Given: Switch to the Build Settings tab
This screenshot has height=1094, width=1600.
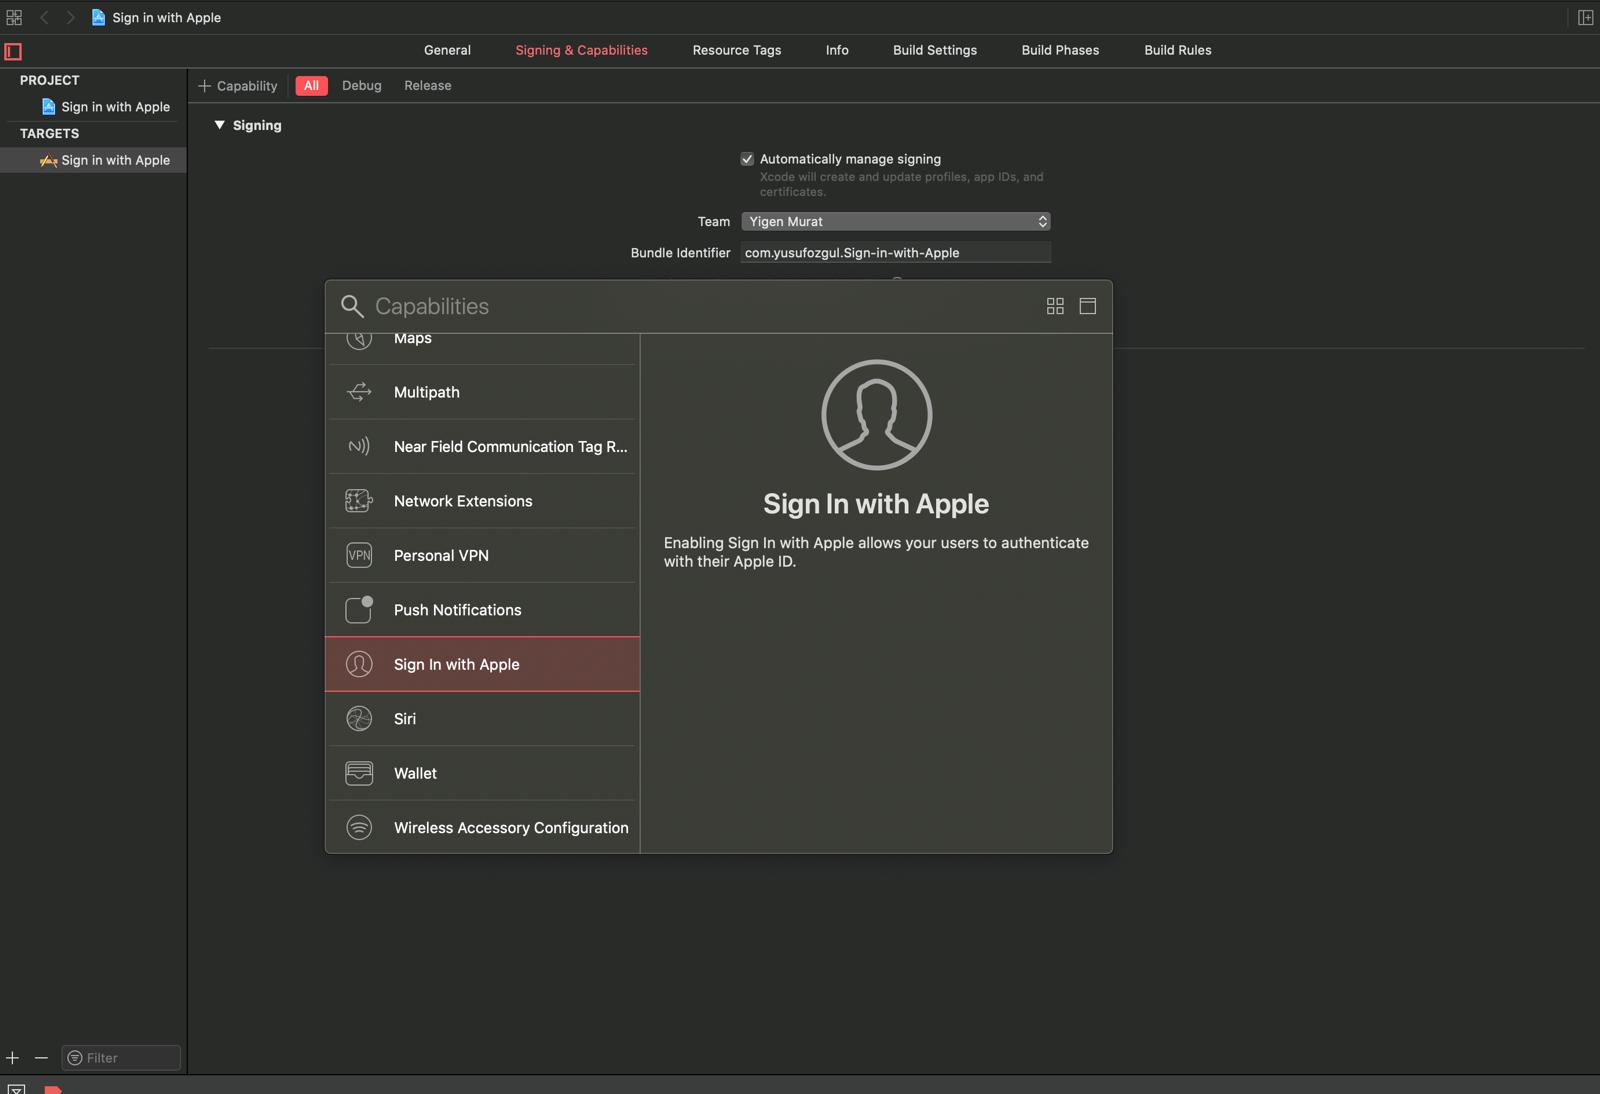Looking at the screenshot, I should point(934,50).
